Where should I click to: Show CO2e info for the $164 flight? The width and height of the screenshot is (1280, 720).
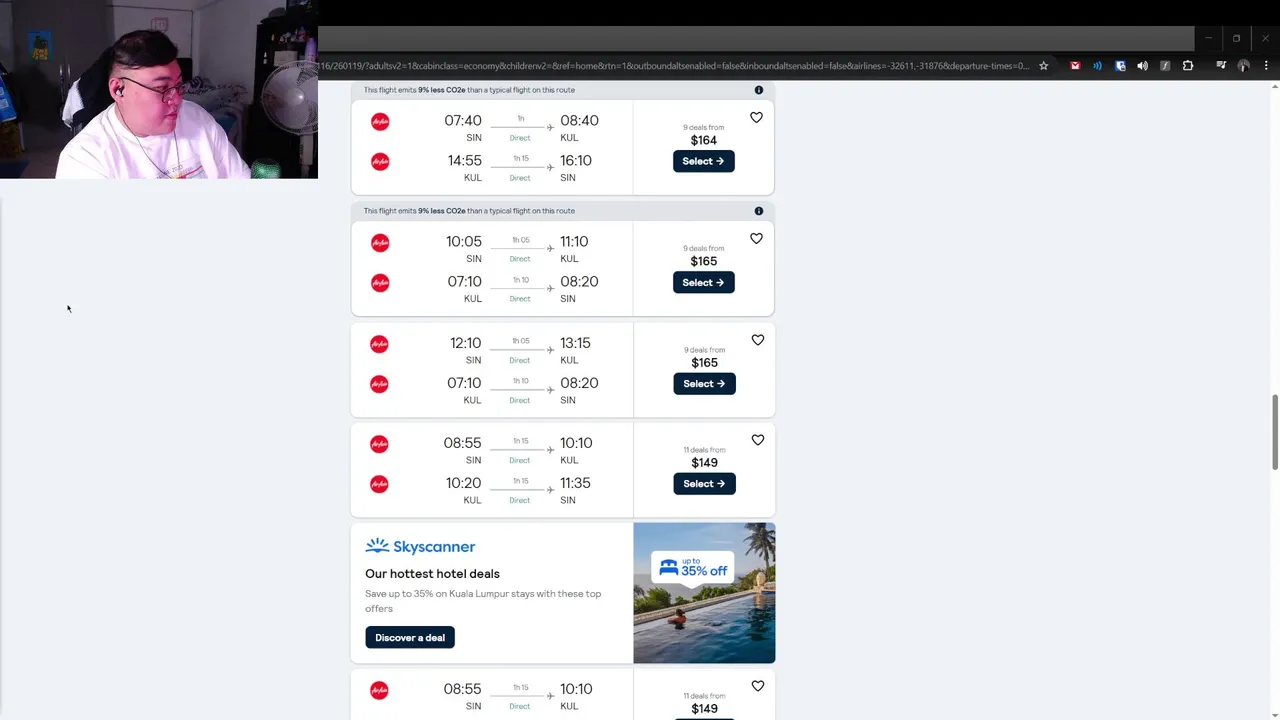tap(759, 90)
